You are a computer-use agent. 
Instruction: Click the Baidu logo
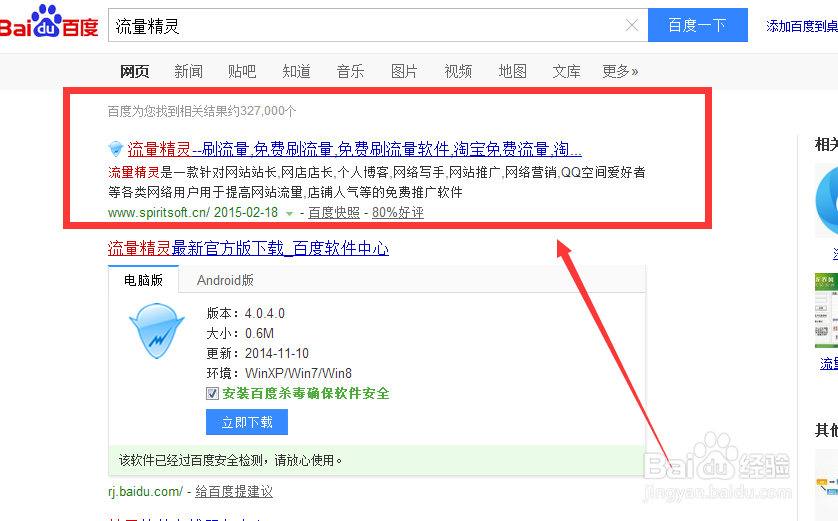tap(49, 22)
